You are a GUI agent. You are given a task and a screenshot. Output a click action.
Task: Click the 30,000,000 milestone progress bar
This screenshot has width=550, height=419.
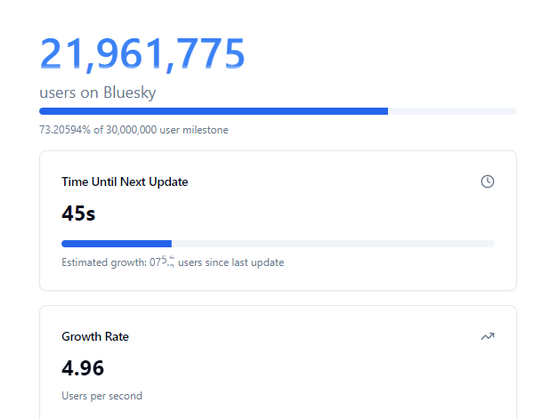coord(278,111)
